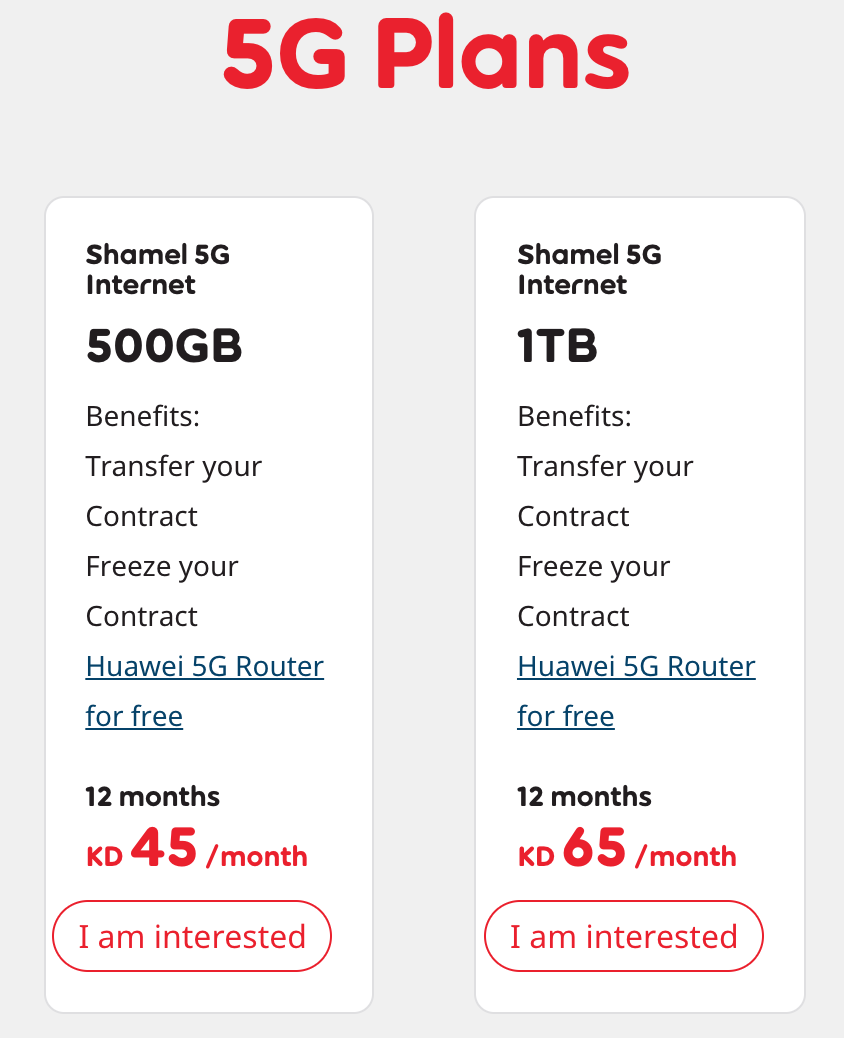Click "I am interested" for the 1TB plan
The image size is (844, 1038).
[624, 936]
